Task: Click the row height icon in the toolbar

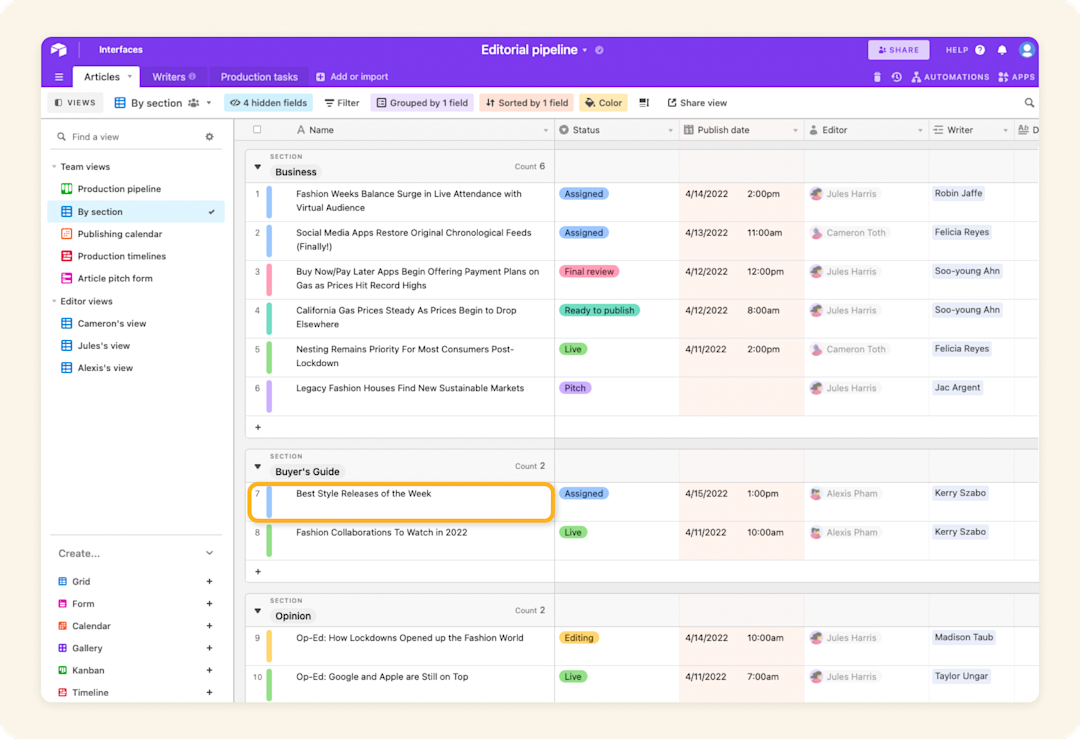Action: pyautogui.click(x=643, y=102)
